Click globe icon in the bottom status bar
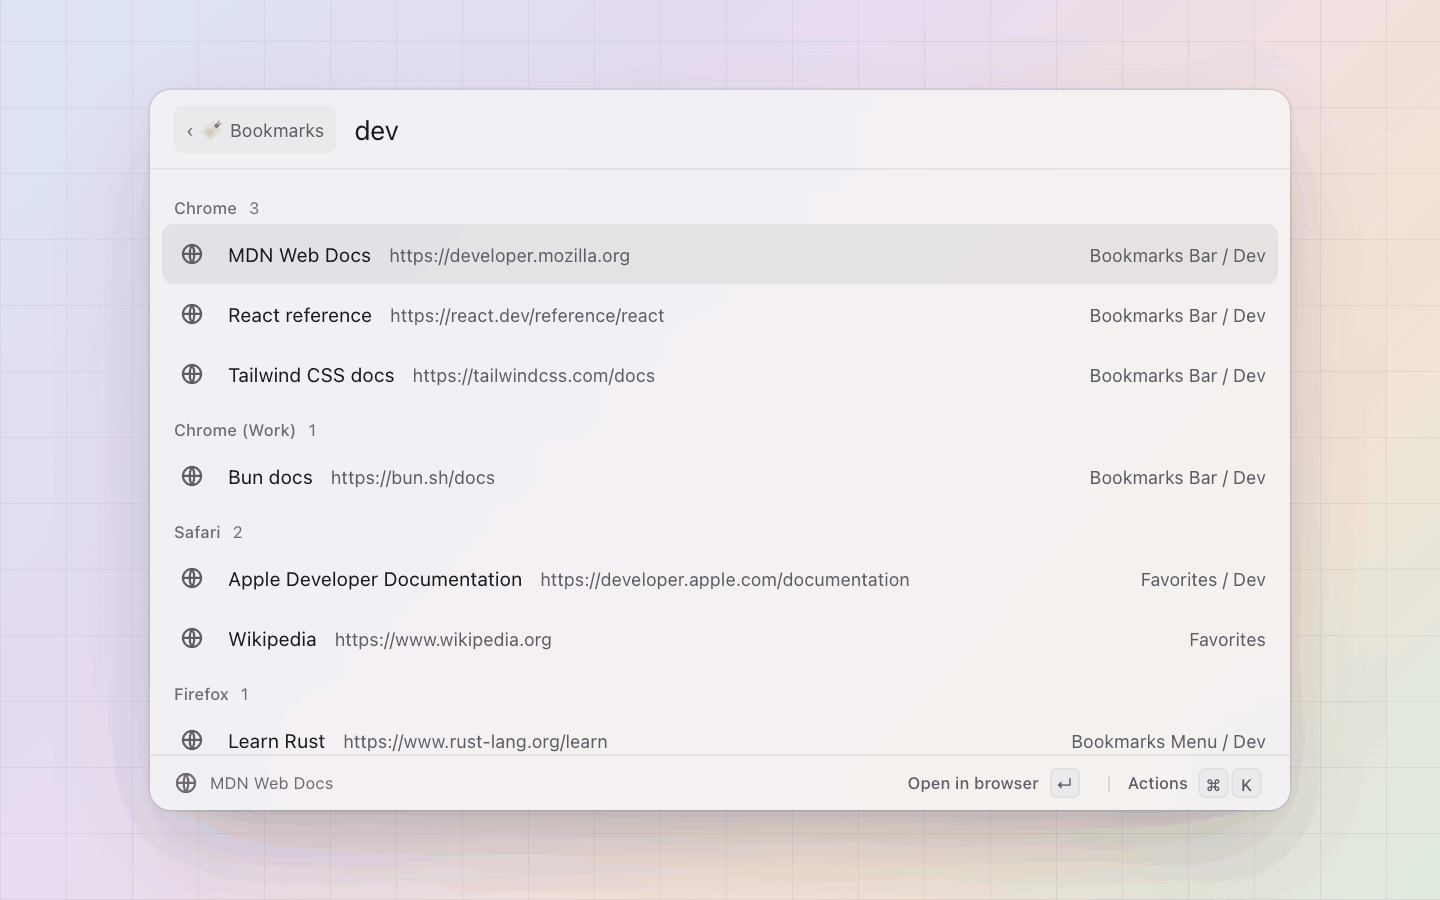The image size is (1440, 900). point(186,783)
